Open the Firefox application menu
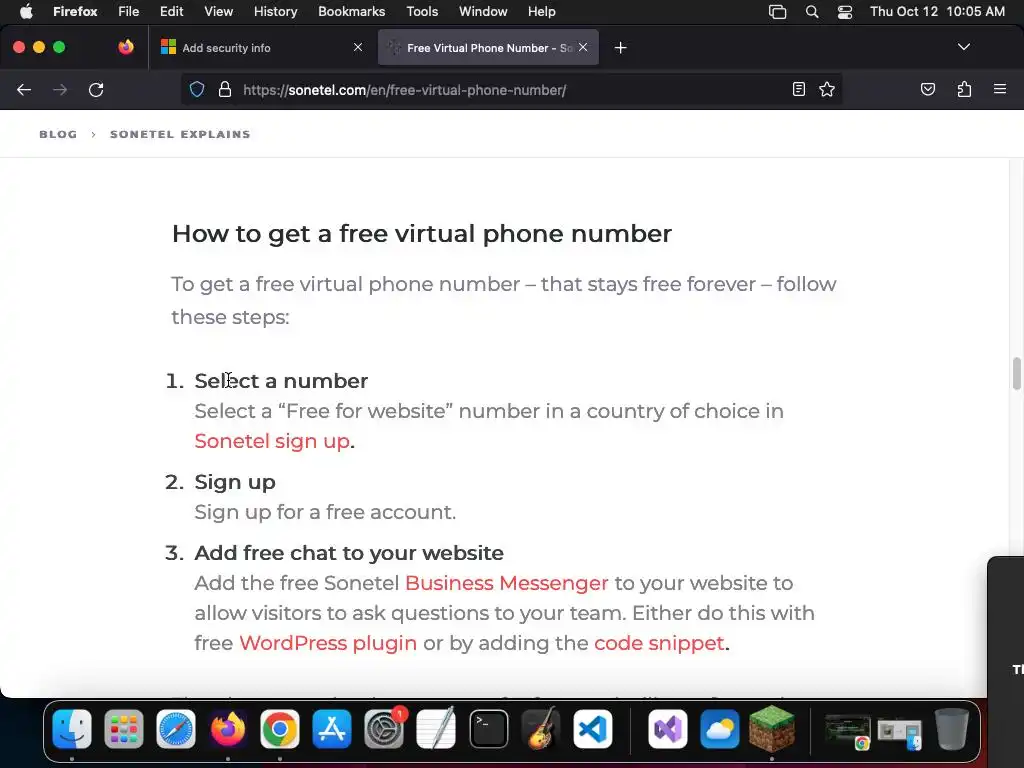The image size is (1024, 768). point(74,12)
